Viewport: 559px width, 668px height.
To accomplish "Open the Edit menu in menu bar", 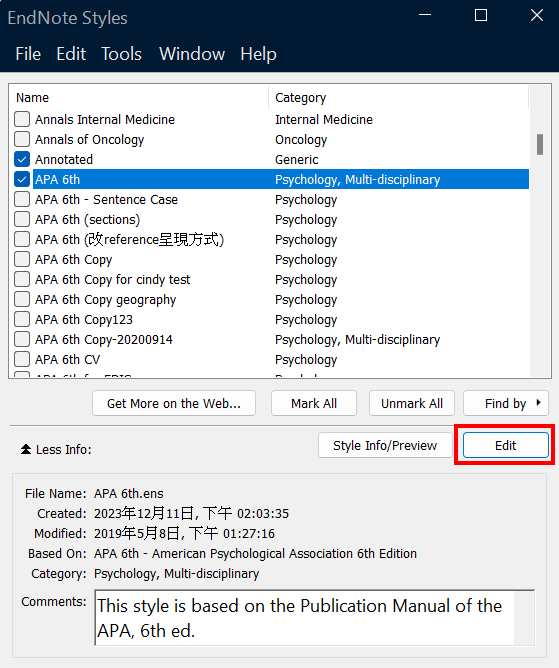I will (x=71, y=54).
